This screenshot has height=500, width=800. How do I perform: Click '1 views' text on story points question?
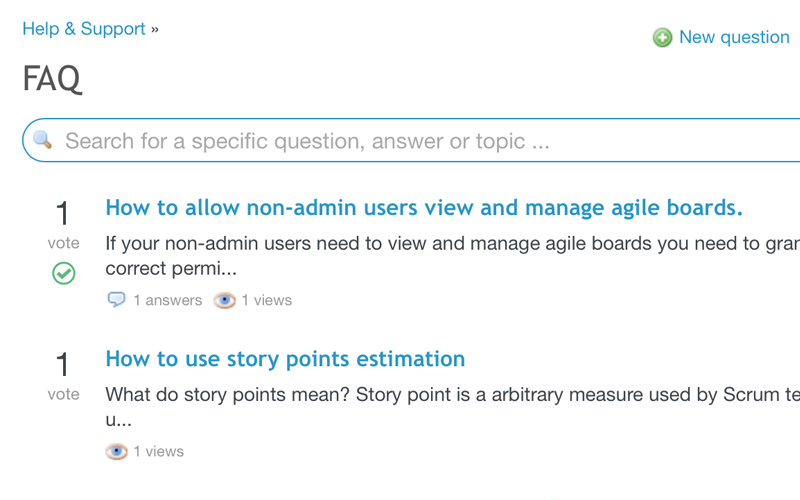pos(159,451)
